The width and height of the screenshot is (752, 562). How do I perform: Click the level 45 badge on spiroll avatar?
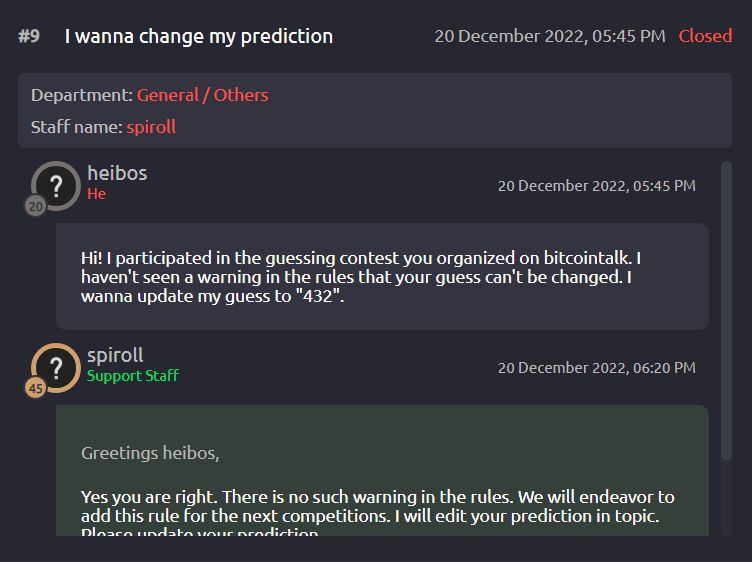coord(35,388)
